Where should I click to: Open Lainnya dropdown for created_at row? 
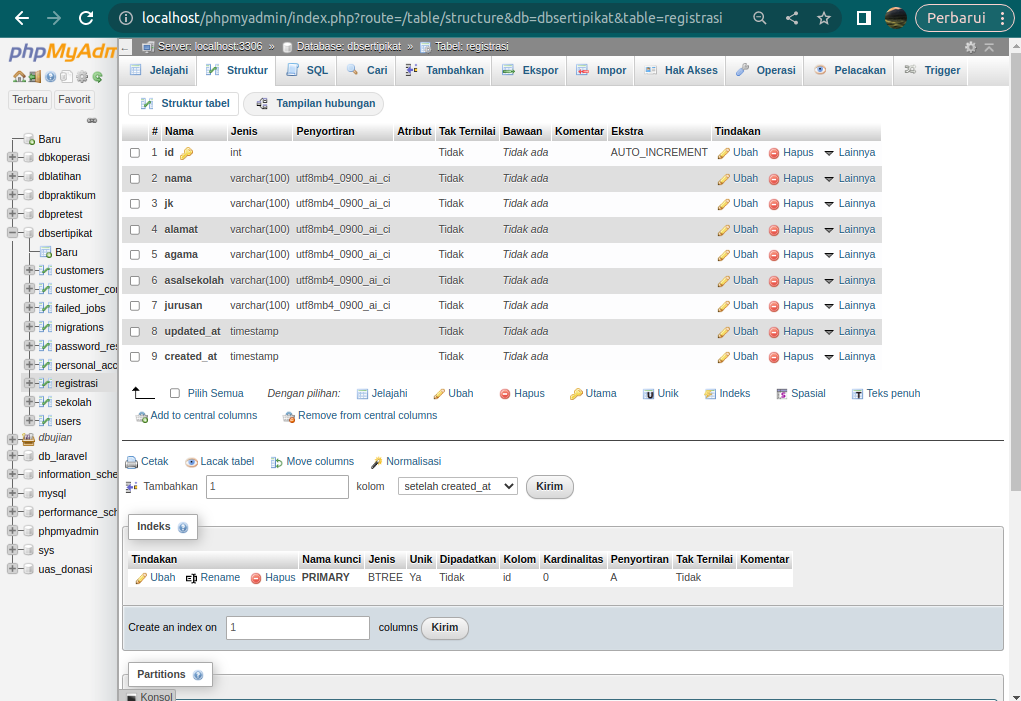tap(850, 356)
